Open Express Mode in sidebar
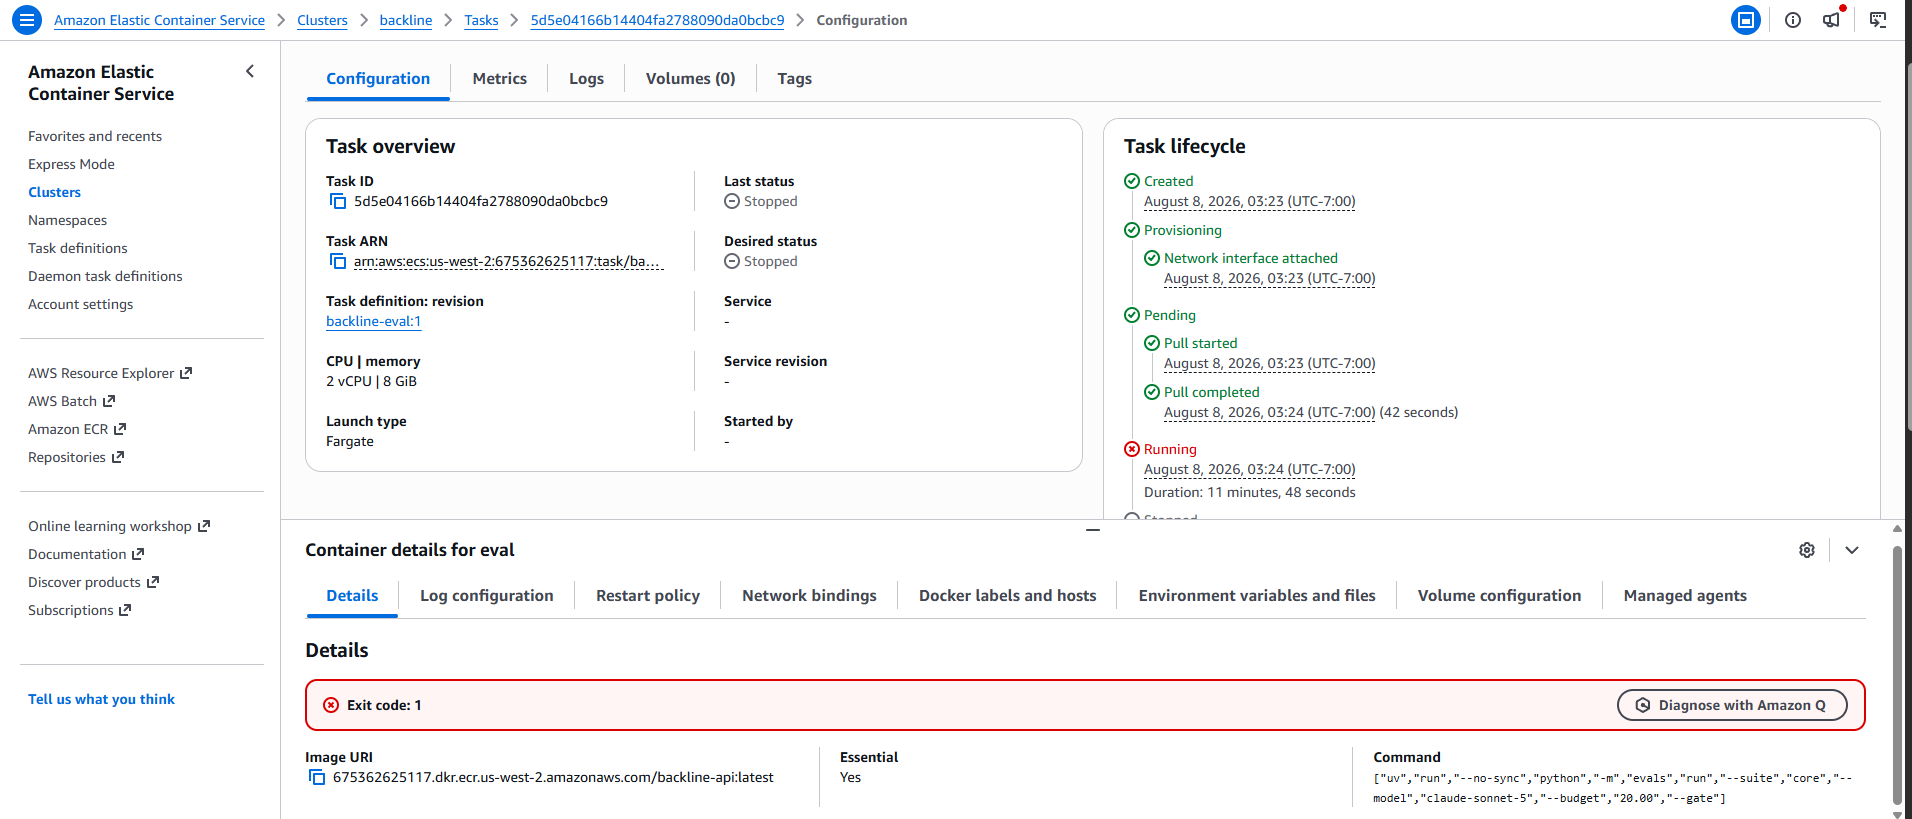1912x819 pixels. coord(71,165)
